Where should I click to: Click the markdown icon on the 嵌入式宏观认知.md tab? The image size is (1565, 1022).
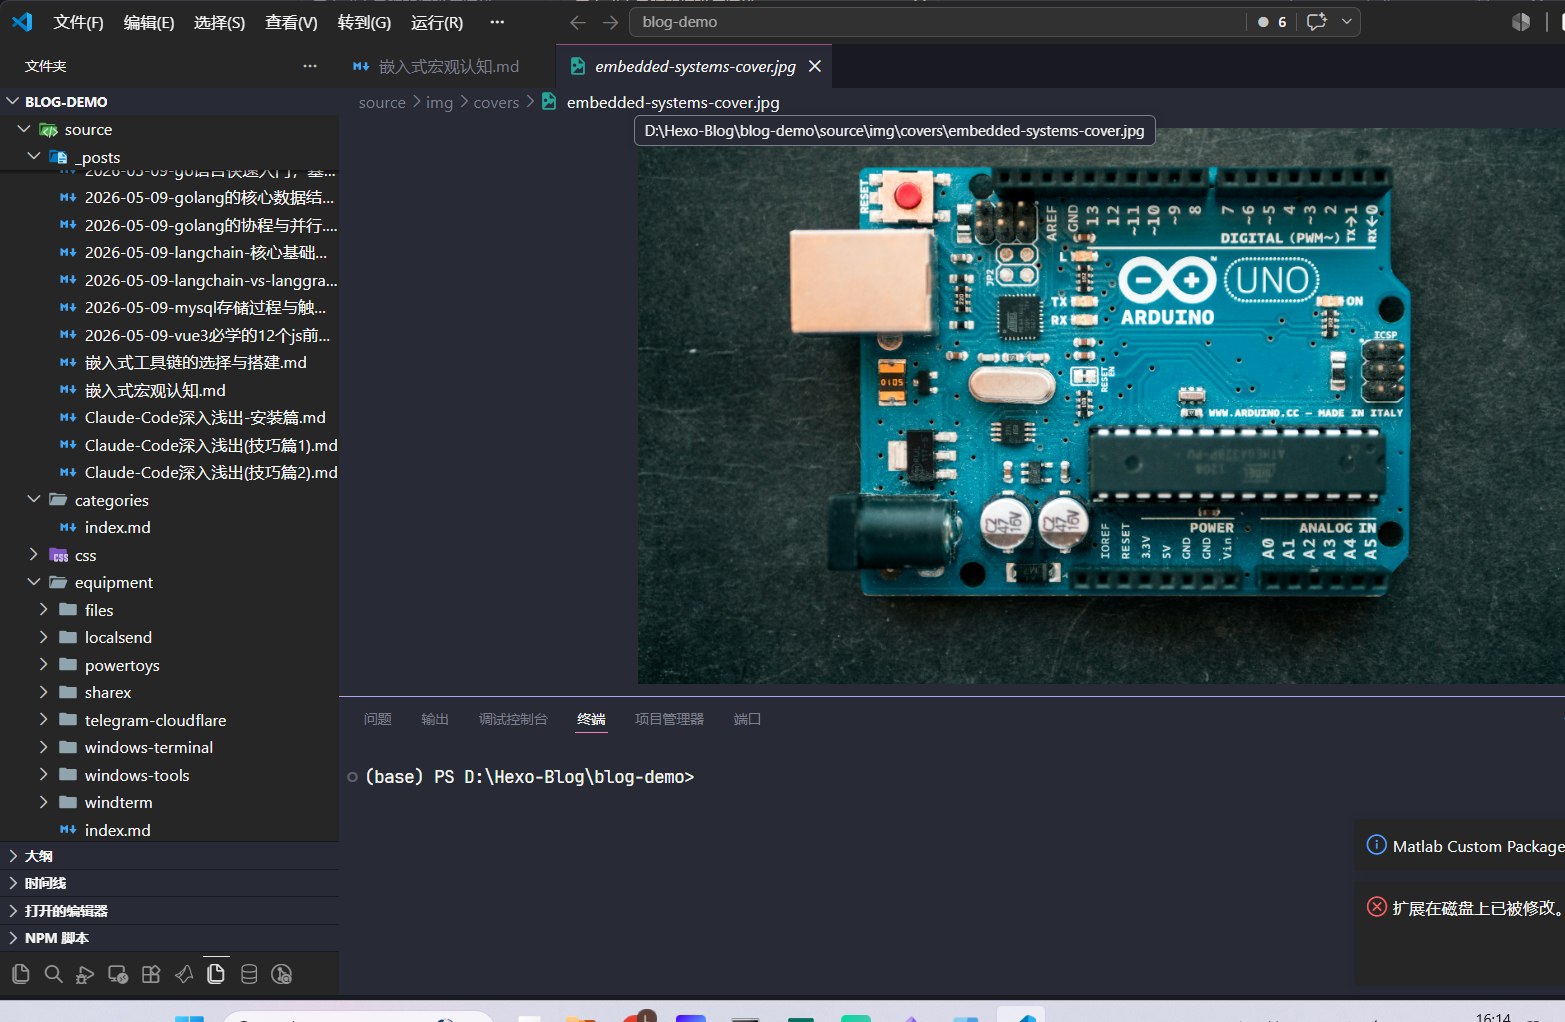click(361, 67)
